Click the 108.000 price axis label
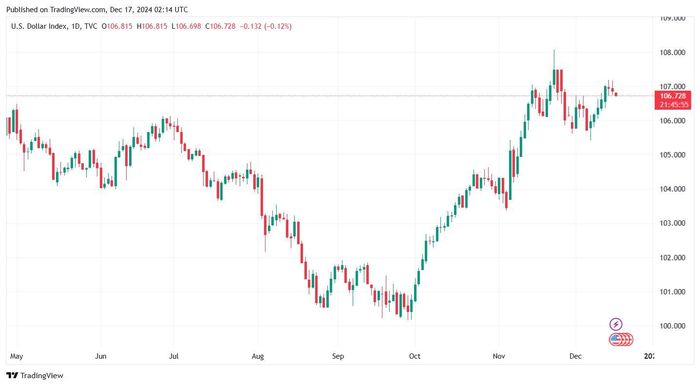The image size is (700, 386). (x=672, y=53)
